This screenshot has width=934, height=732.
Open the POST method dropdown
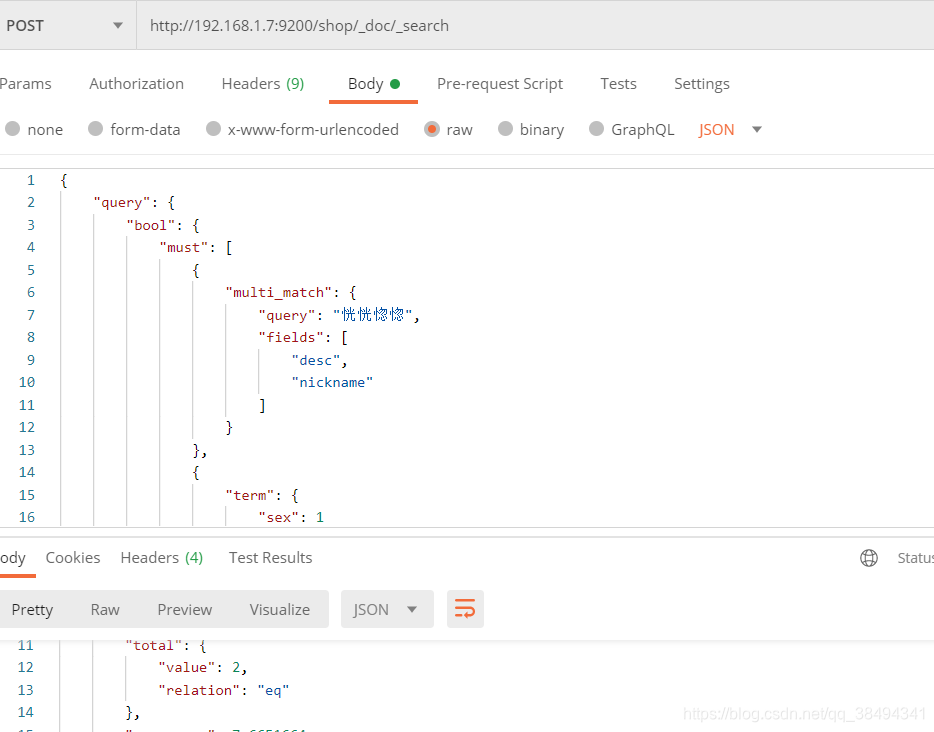tap(66, 26)
